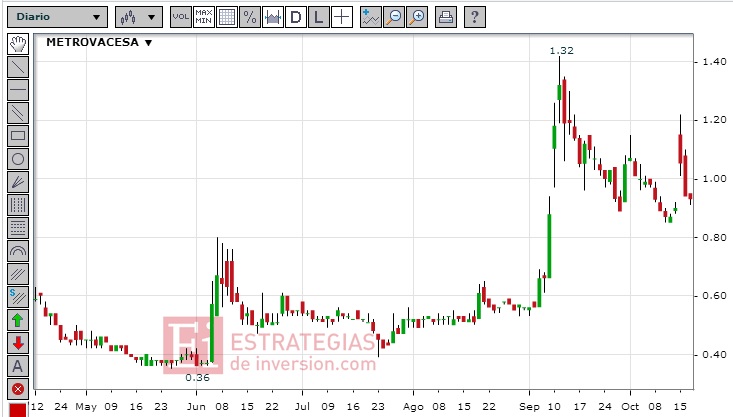Click the L toolbar button
This screenshot has width=733, height=417.
click(319, 17)
